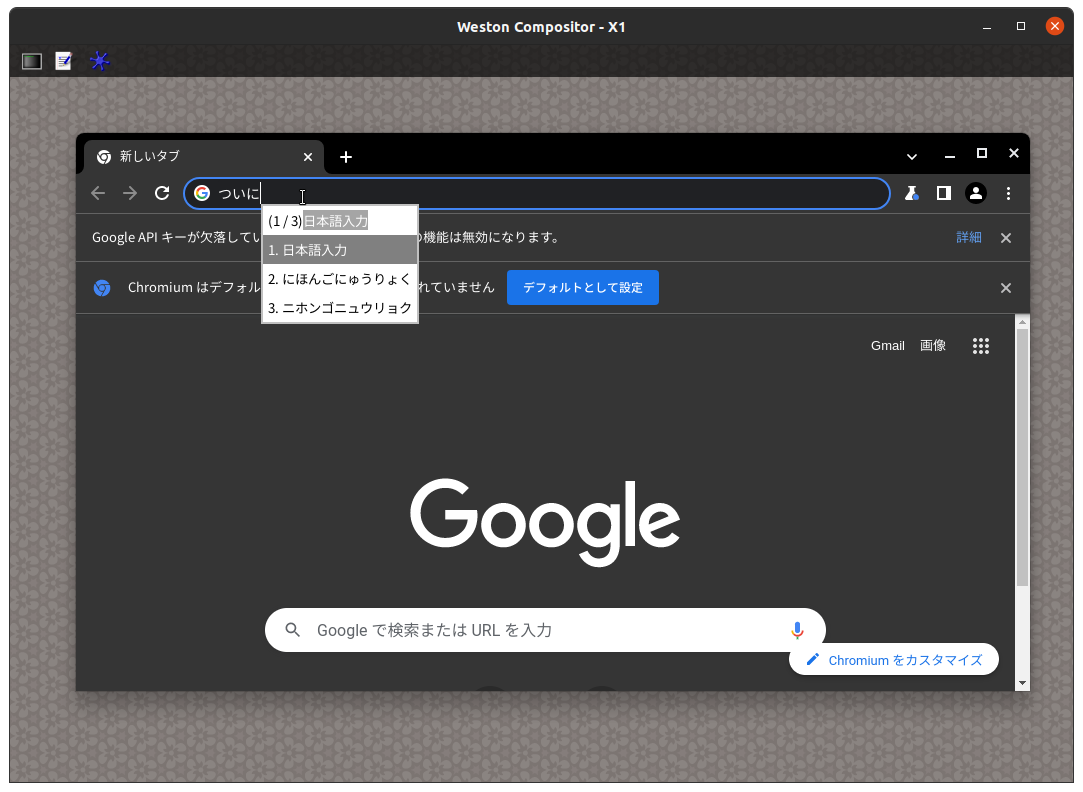Reload the current page
Viewport: 1083px width, 792px height.
(x=162, y=193)
